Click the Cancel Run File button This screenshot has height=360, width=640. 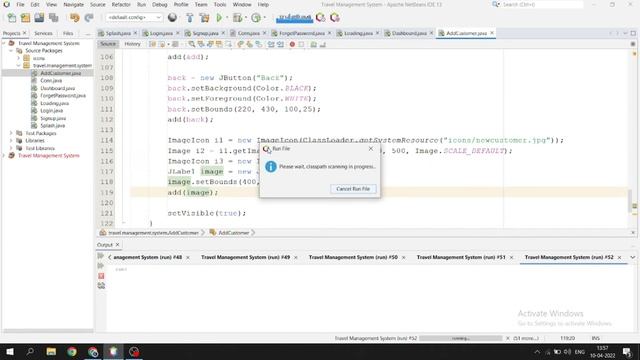pos(353,189)
